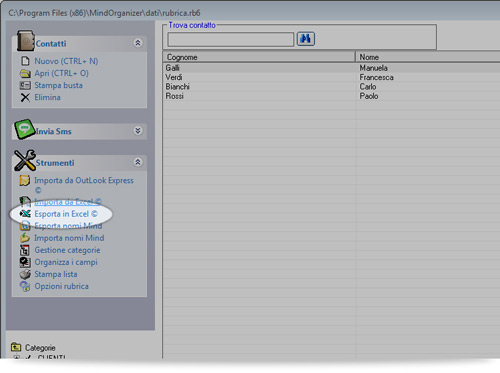
Task: Click the Opzioni rubrica icon
Action: point(25,286)
